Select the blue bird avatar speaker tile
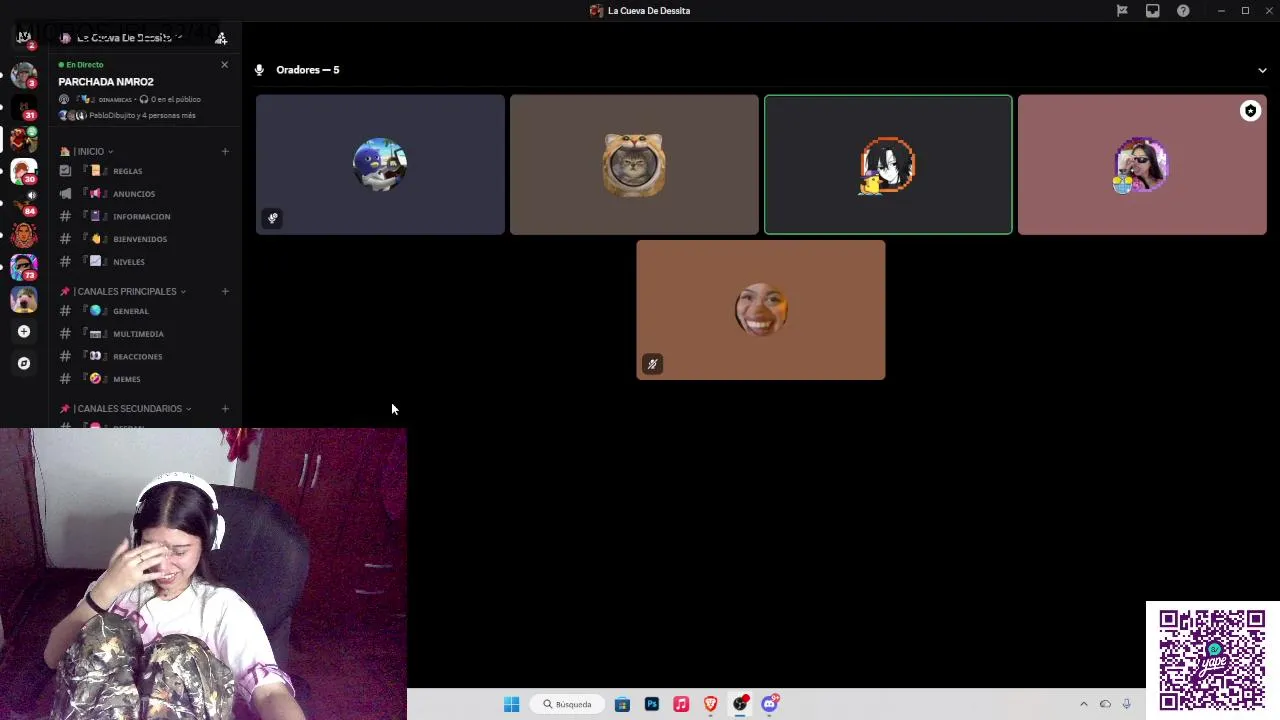 380,165
